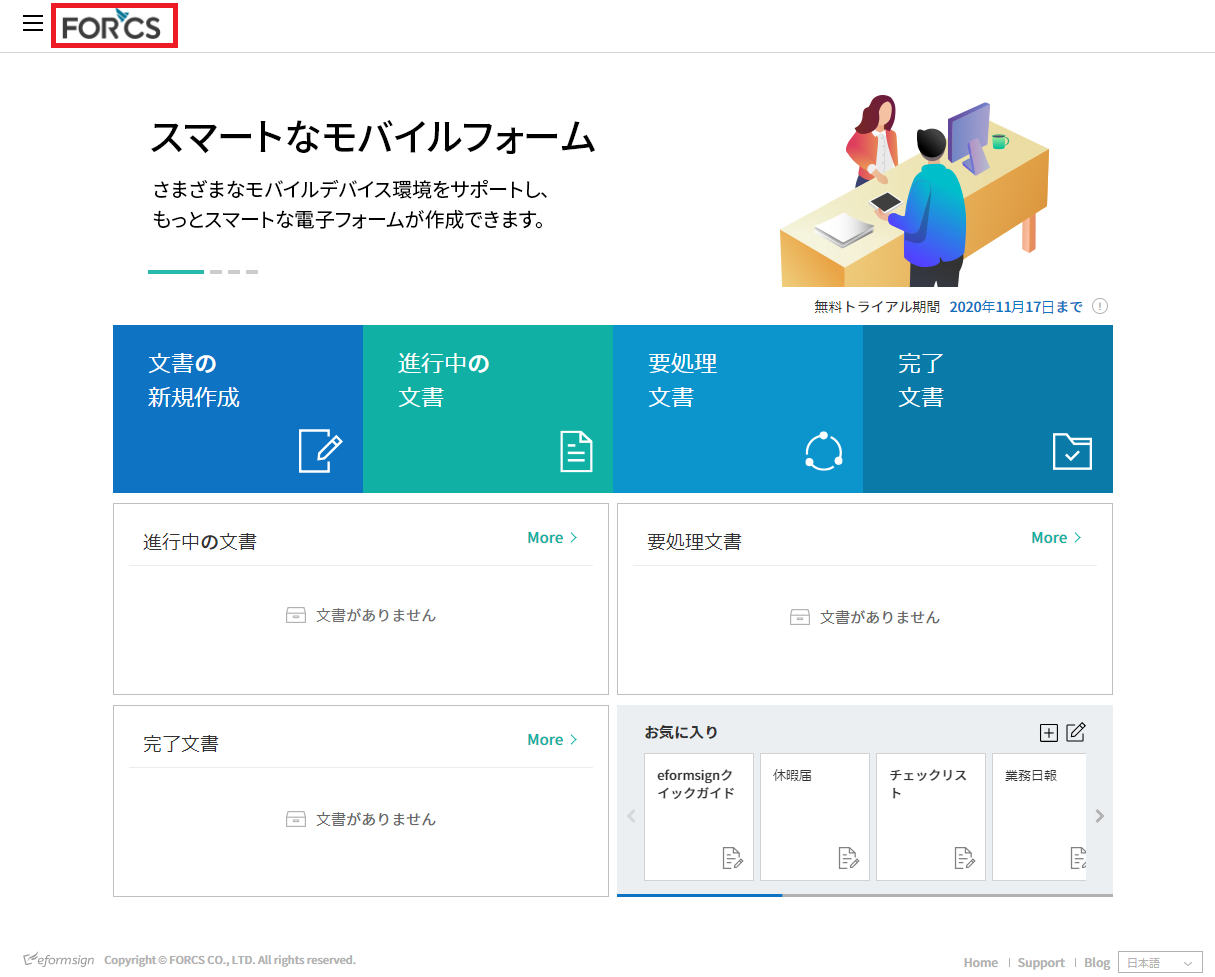The width and height of the screenshot is (1215, 977).
Task: Click the pencil icon on 新規作成 tile
Action: 320,450
